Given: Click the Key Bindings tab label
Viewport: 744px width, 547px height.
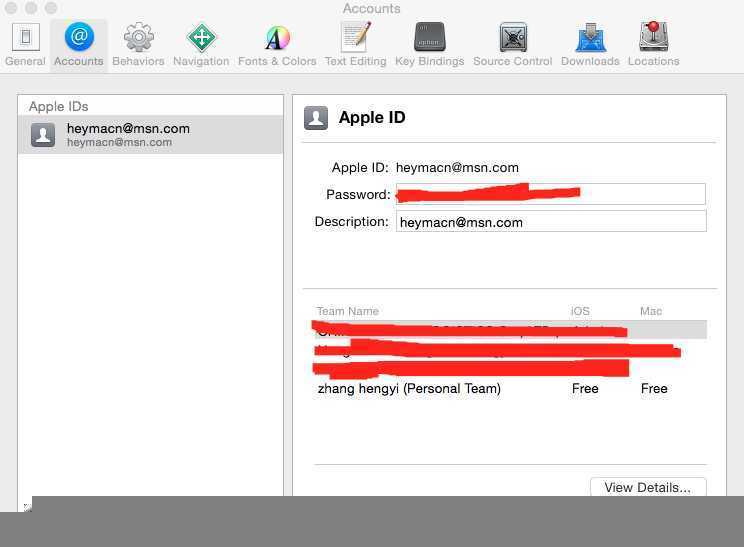Looking at the screenshot, I should pyautogui.click(x=429, y=61).
